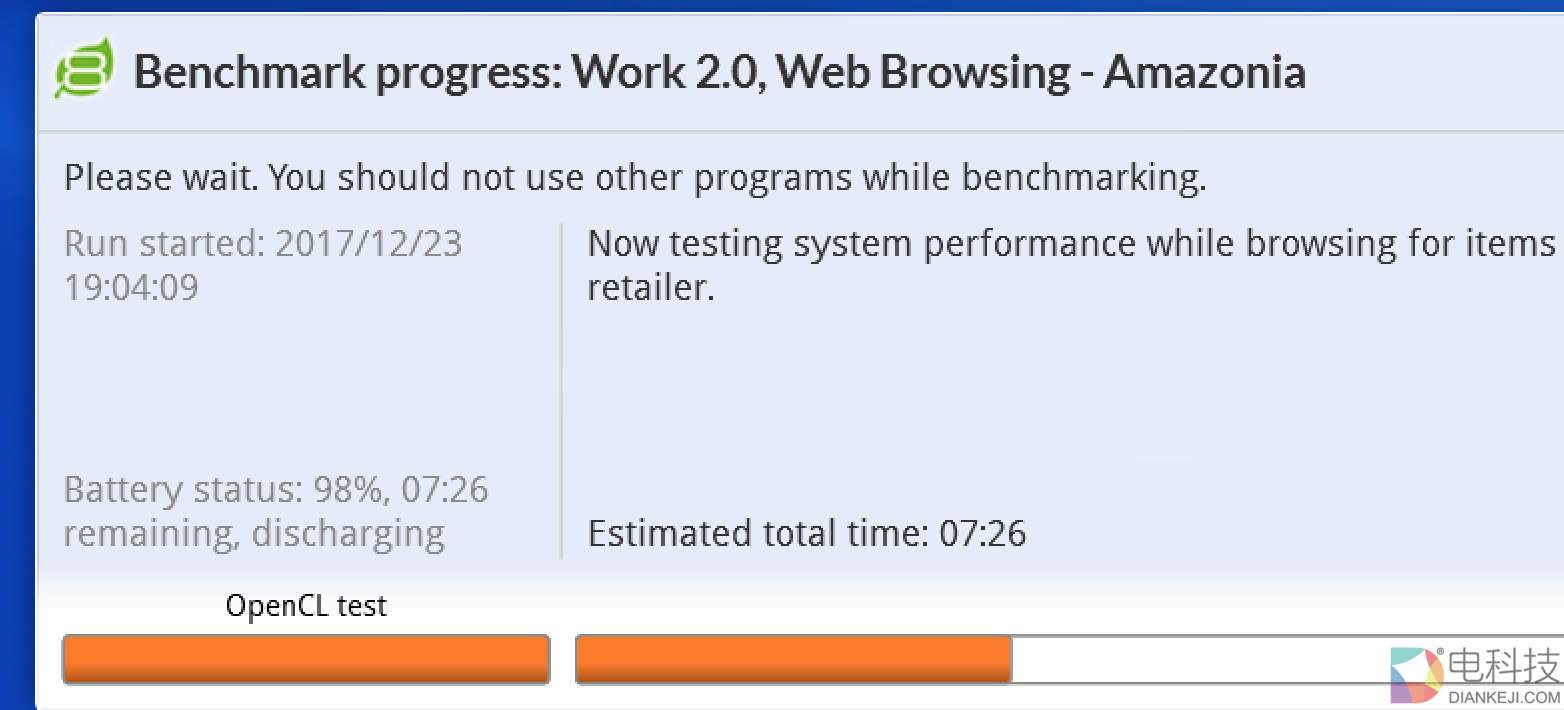Click the green PCMark logo icon
This screenshot has height=710, width=1564.
coord(84,69)
